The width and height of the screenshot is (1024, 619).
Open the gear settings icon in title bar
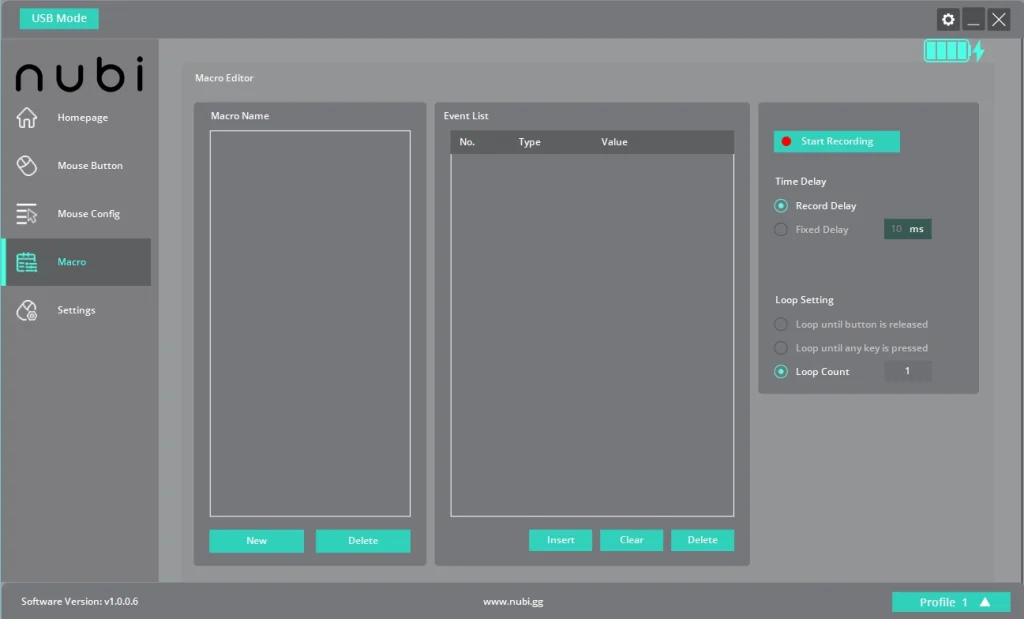[947, 19]
